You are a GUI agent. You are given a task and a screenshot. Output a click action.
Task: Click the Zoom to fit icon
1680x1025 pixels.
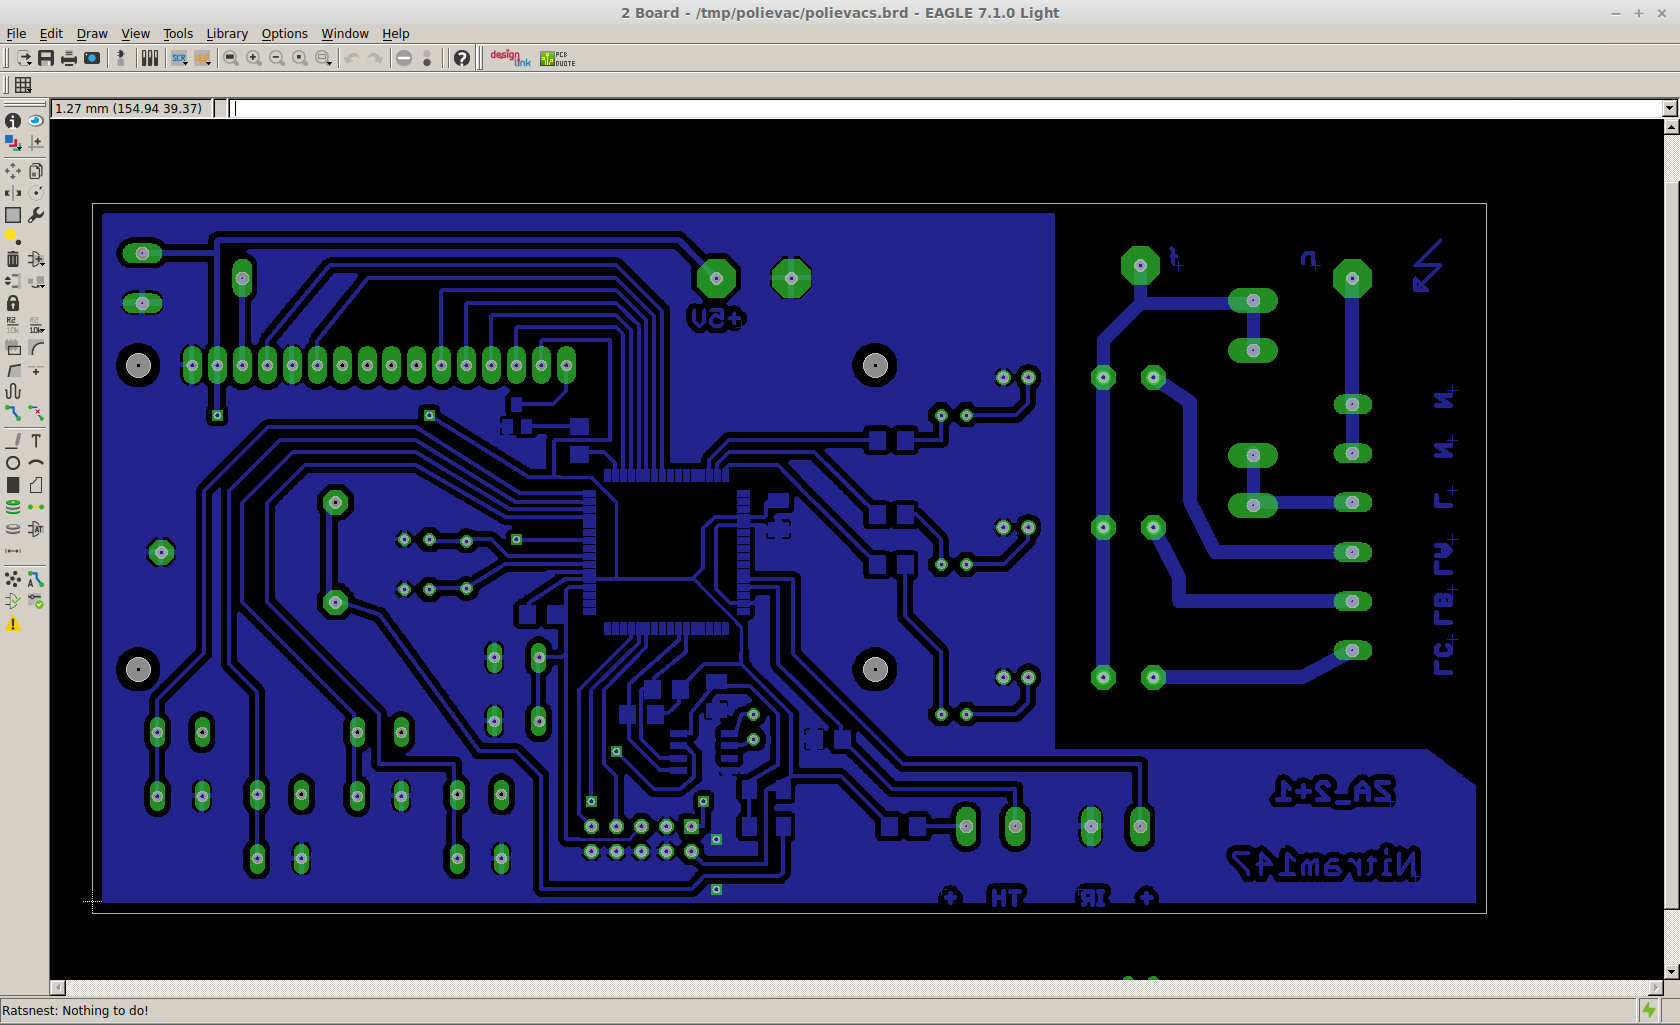pyautogui.click(x=231, y=58)
